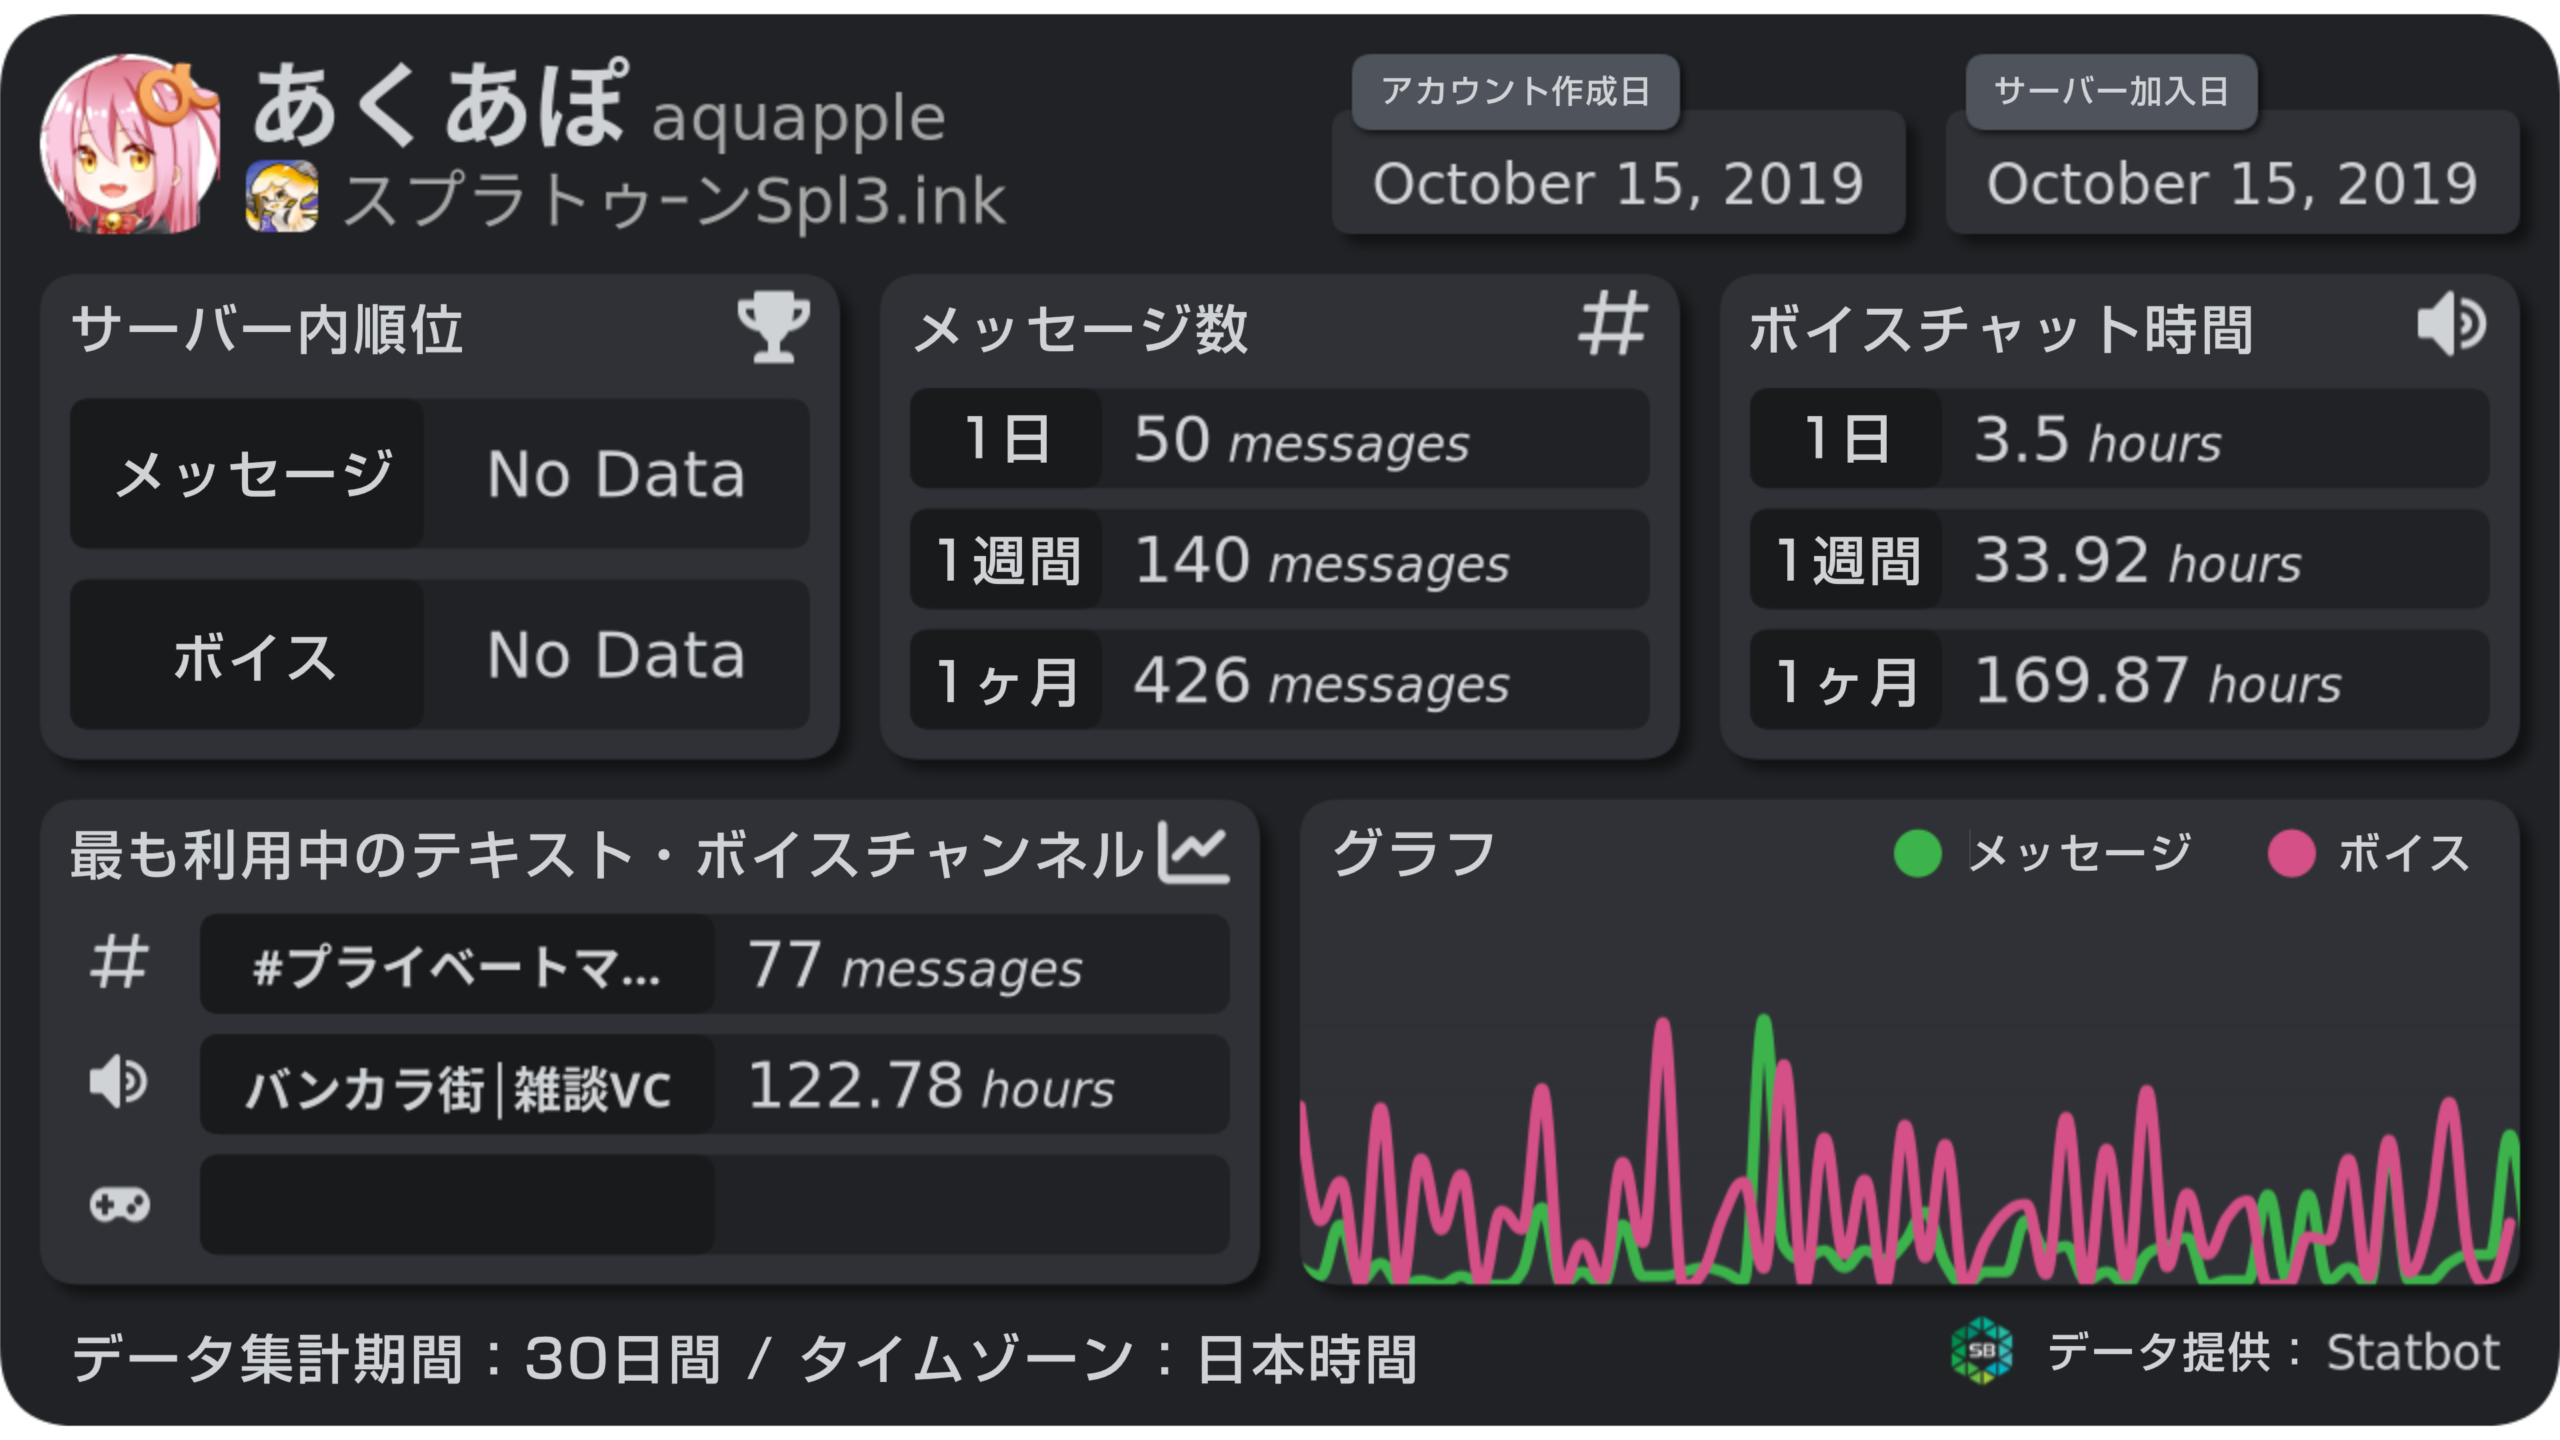2560x1440 pixels.
Task: Click the 1ヶ月 voice hours row label
Action: pos(1846,681)
